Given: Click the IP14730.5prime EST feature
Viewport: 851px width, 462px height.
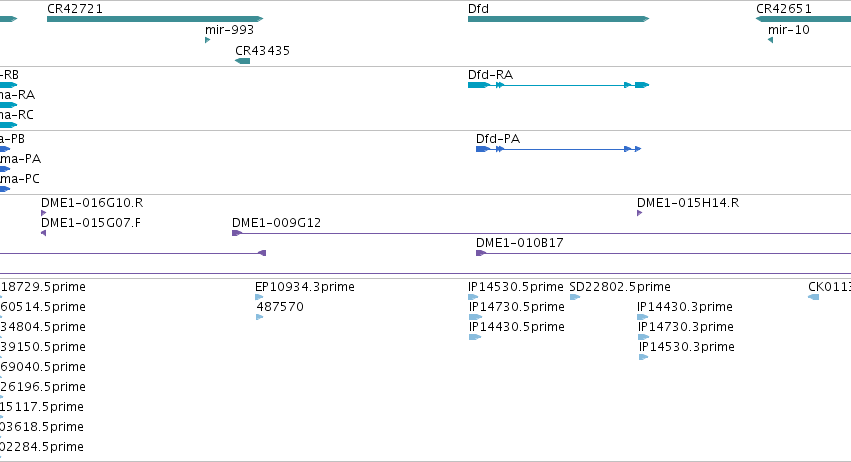Looking at the screenshot, I should tap(475, 317).
